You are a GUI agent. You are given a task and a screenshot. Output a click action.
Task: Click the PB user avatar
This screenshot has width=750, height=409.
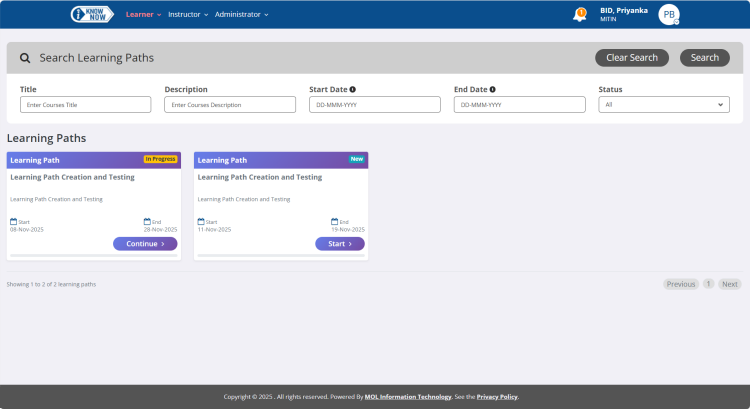(x=668, y=14)
